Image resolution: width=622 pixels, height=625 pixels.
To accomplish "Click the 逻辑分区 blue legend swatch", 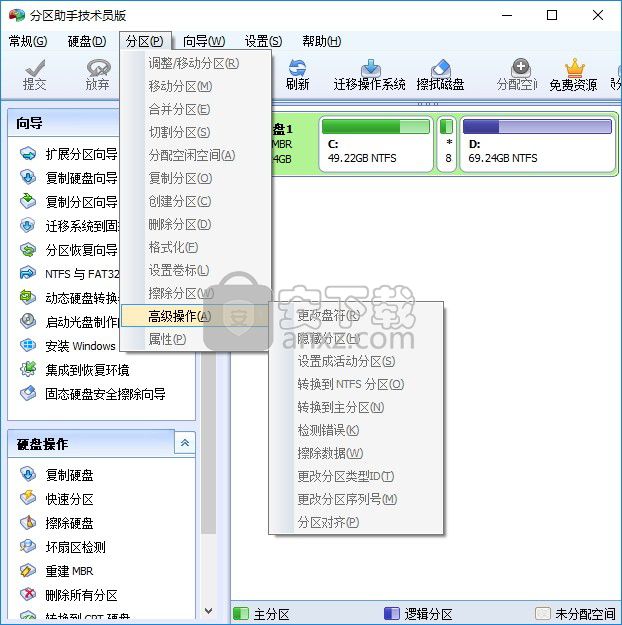I will point(391,613).
